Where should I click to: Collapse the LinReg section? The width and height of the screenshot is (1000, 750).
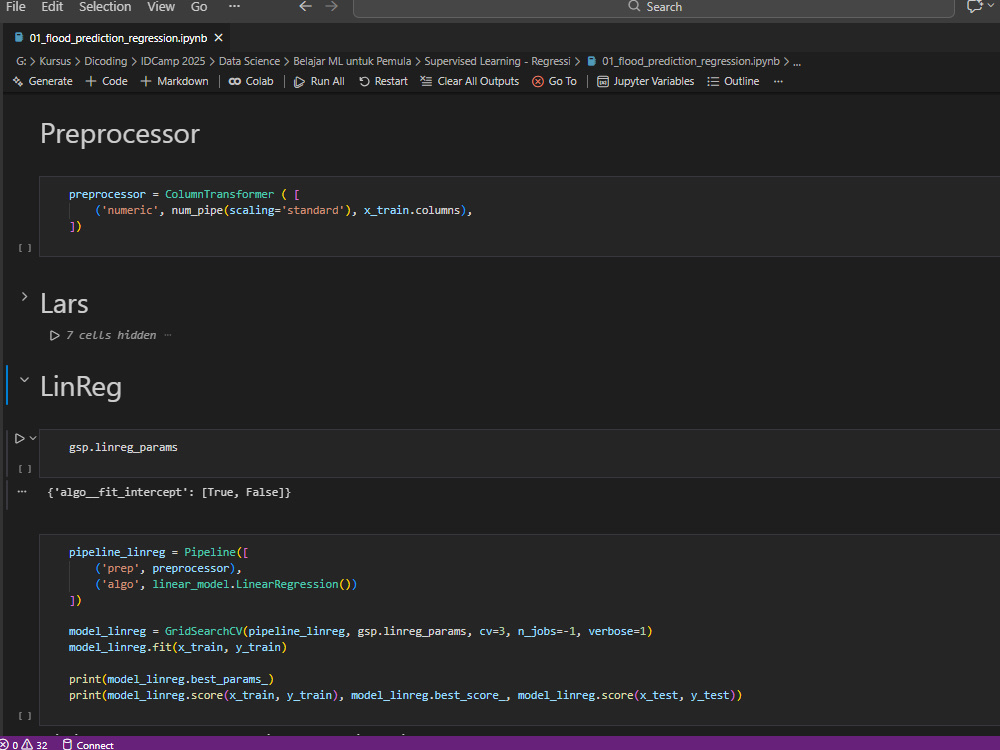24,379
